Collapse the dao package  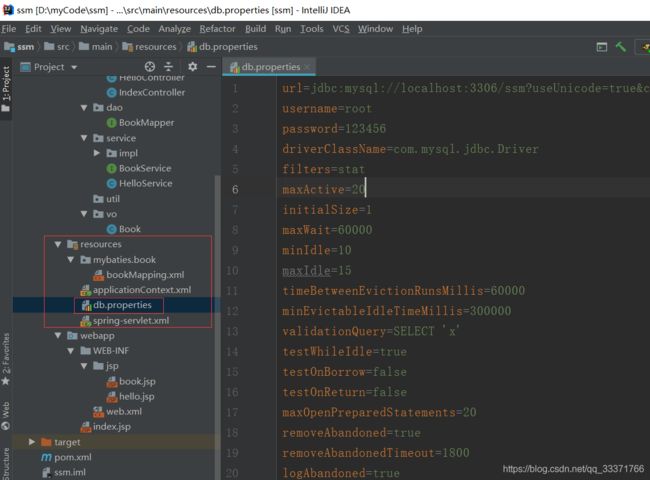coord(84,108)
